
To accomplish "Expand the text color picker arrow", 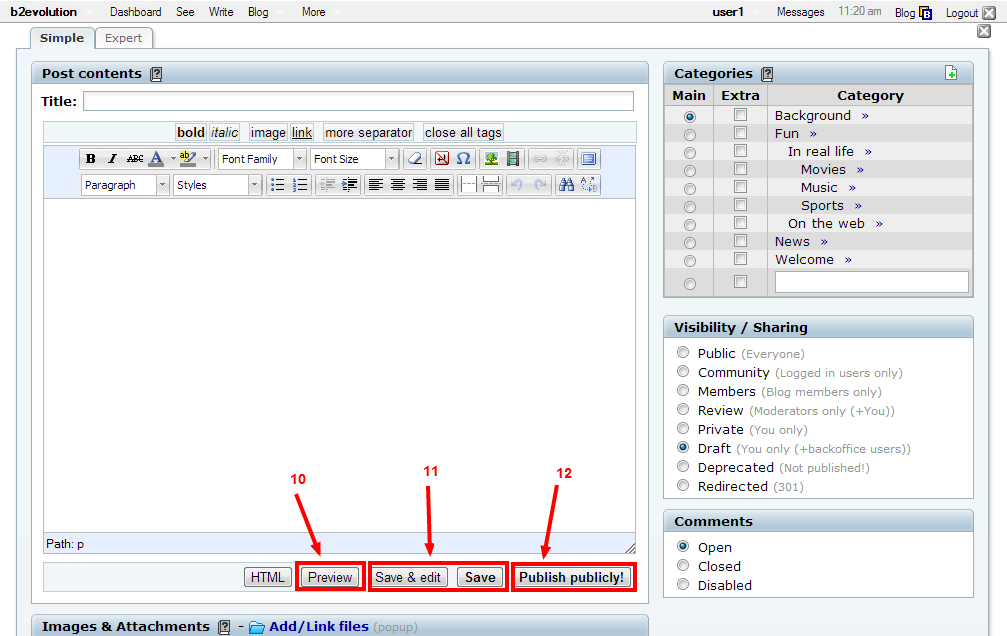I will [x=173, y=159].
